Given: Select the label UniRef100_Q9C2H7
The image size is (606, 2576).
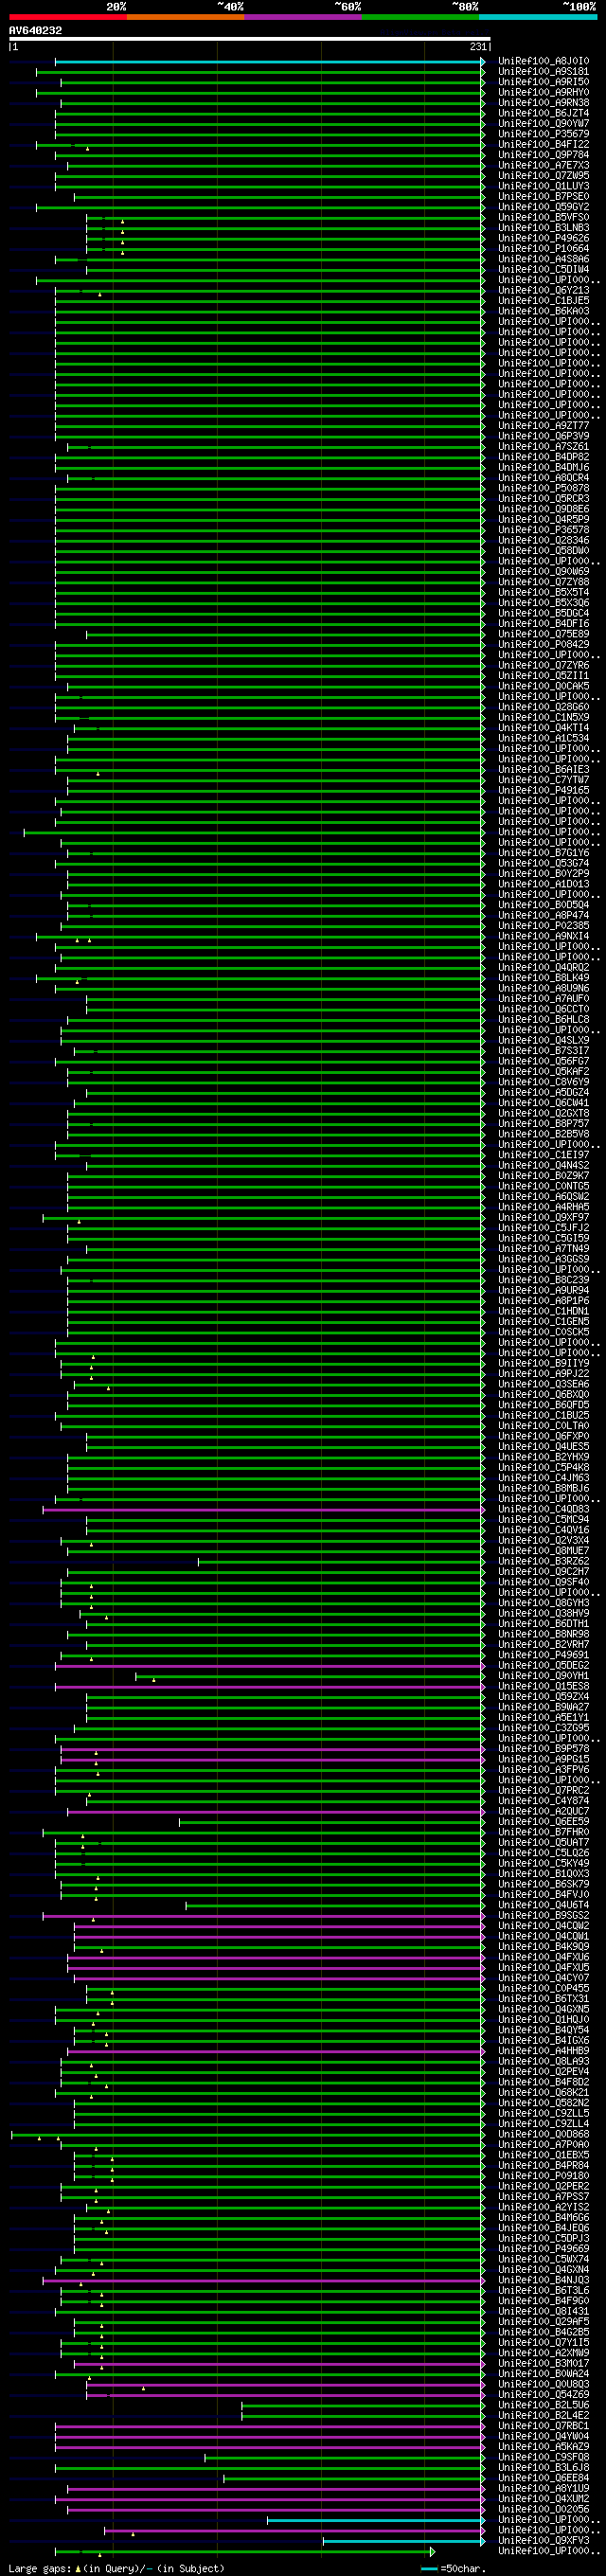Looking at the screenshot, I should 544,1572.
